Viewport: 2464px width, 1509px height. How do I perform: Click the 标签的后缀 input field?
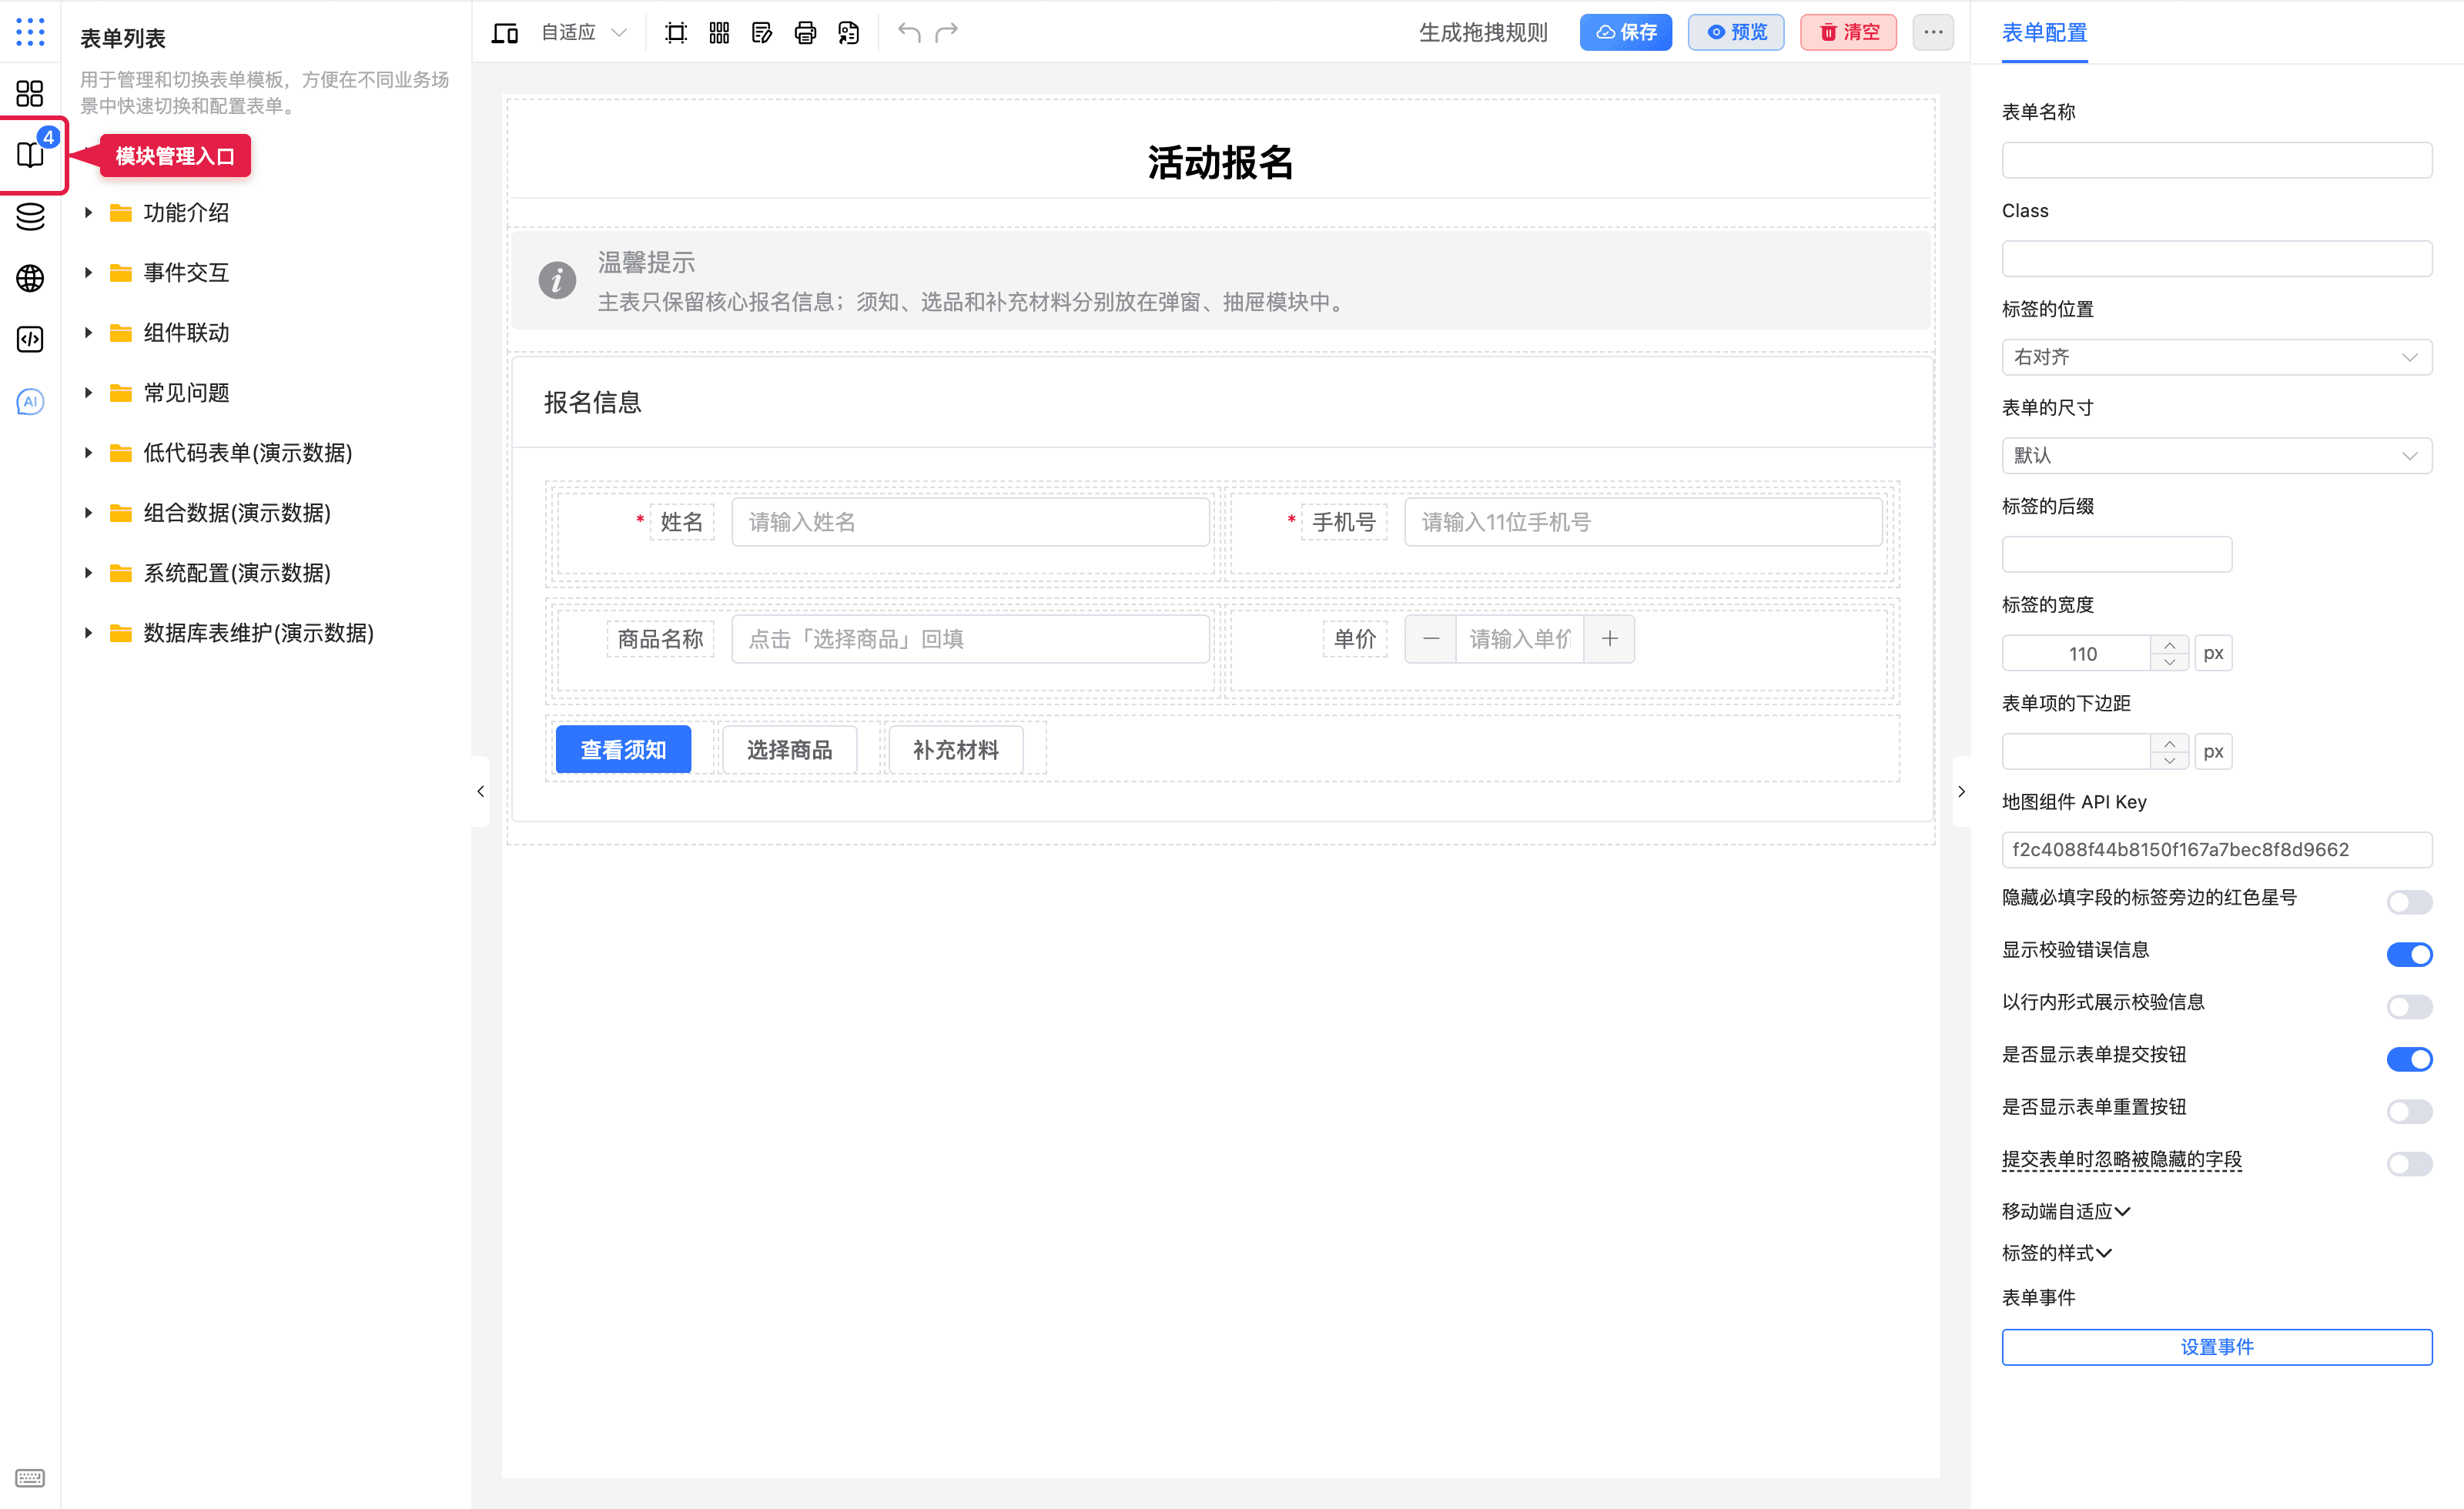2116,555
